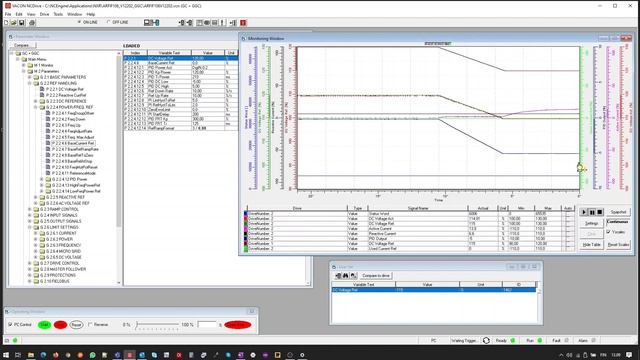Open the Tools menu

(x=58, y=14)
